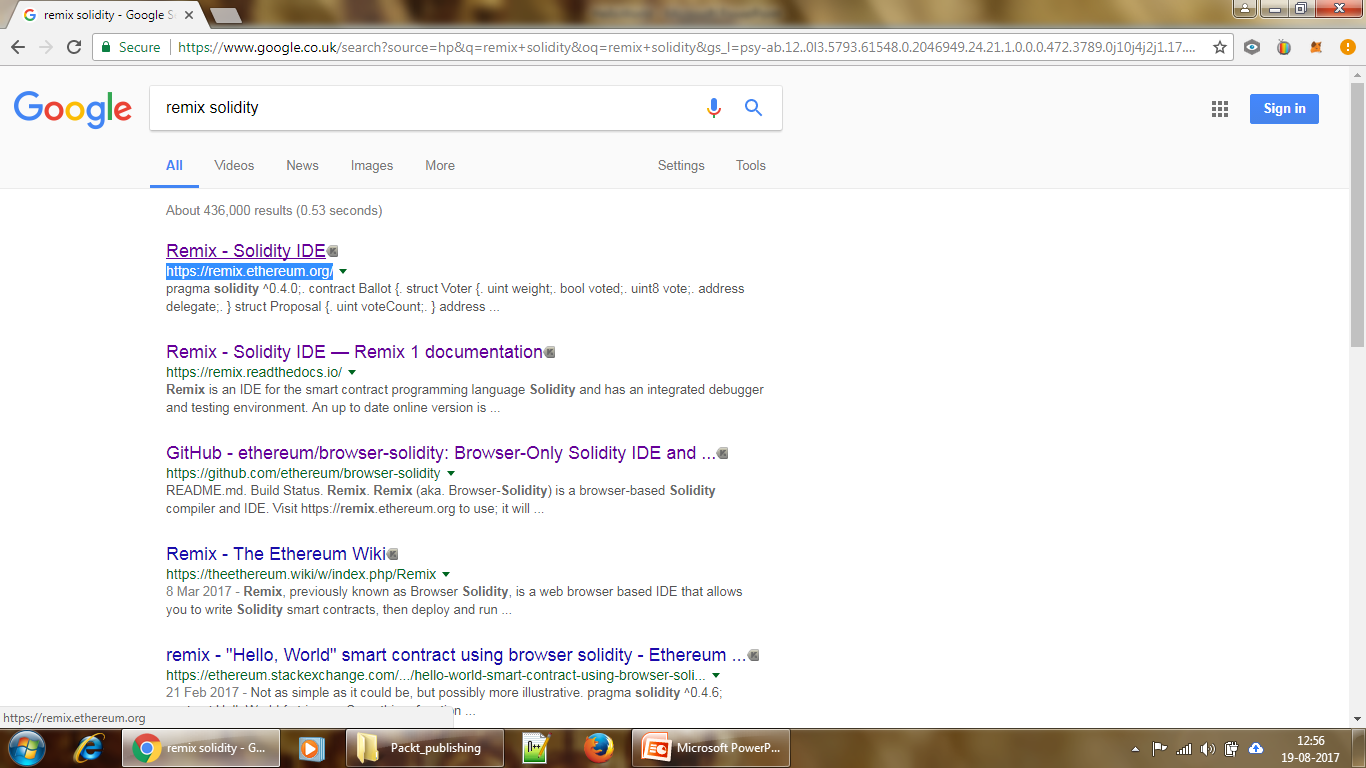The width and height of the screenshot is (1366, 768).
Task: Open the MetaMask fox extension
Action: 1317,47
